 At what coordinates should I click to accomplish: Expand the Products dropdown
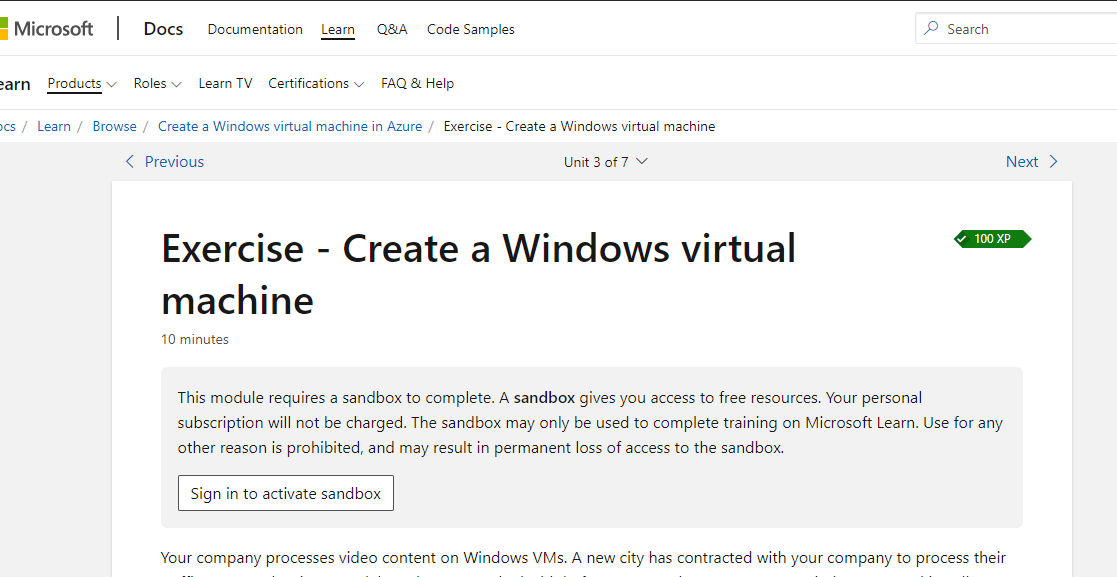82,83
